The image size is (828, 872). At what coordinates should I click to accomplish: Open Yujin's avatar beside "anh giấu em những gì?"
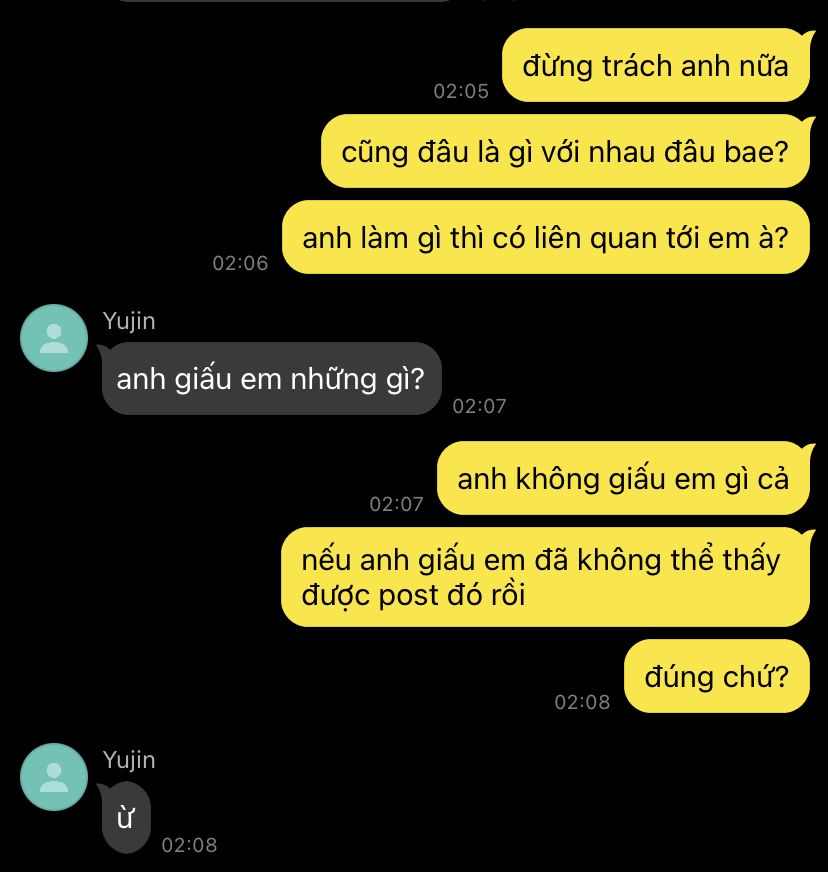click(x=54, y=338)
